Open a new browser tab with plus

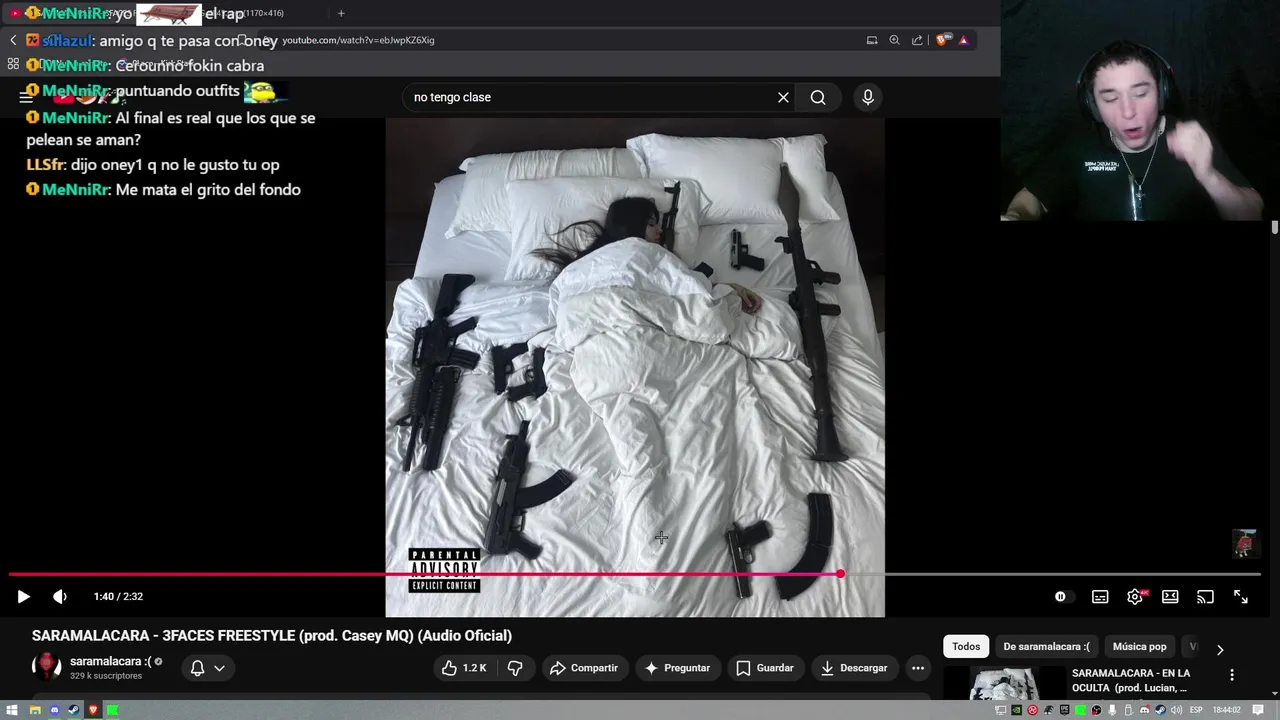(341, 13)
